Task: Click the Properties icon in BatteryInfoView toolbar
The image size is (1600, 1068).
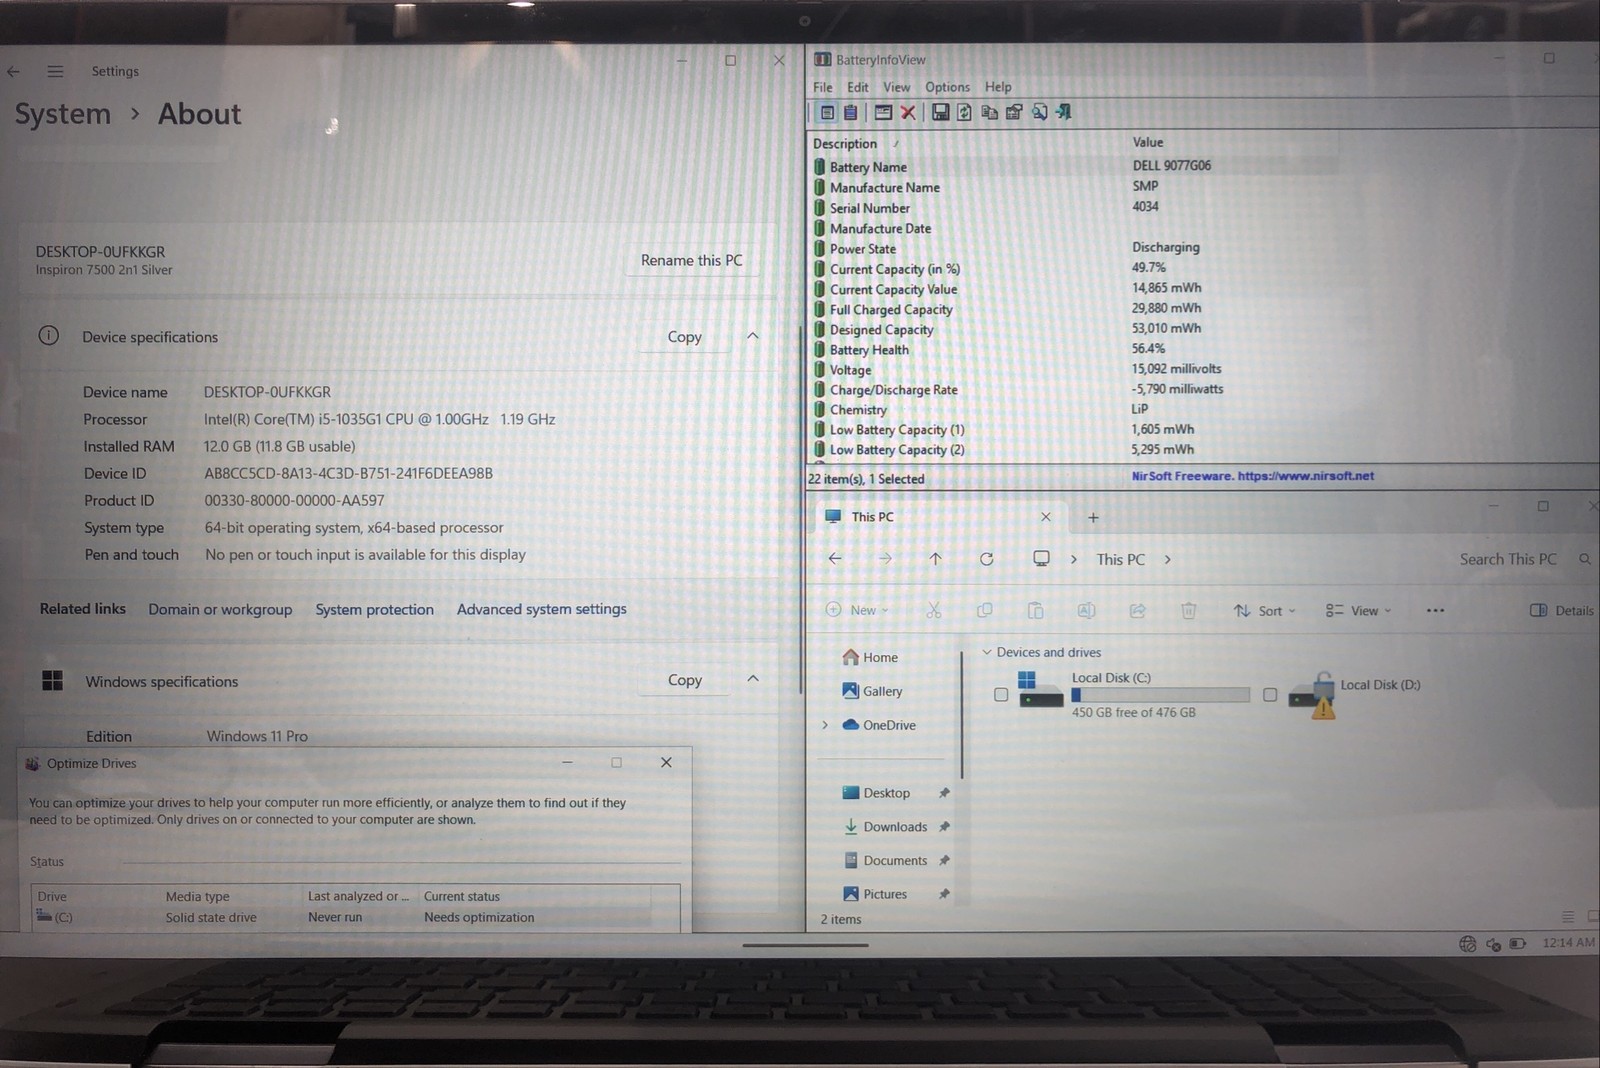Action: tap(1014, 112)
